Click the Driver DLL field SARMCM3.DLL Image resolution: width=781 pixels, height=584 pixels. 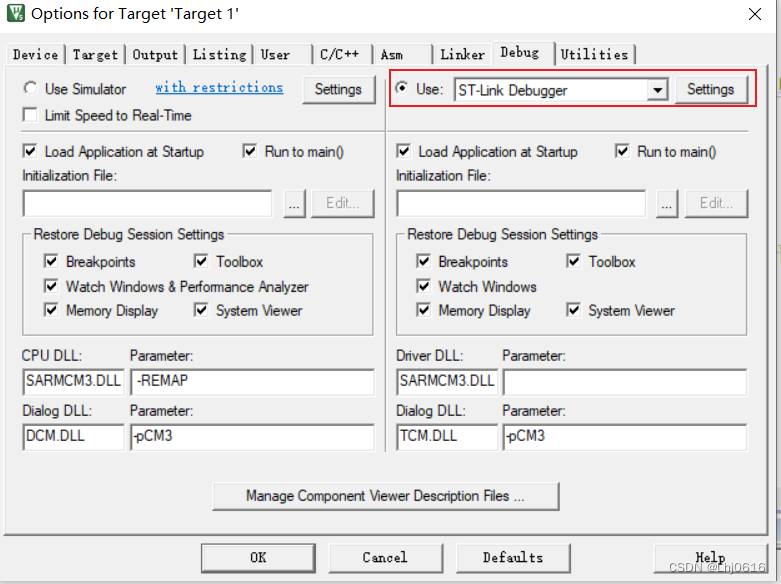pos(447,382)
